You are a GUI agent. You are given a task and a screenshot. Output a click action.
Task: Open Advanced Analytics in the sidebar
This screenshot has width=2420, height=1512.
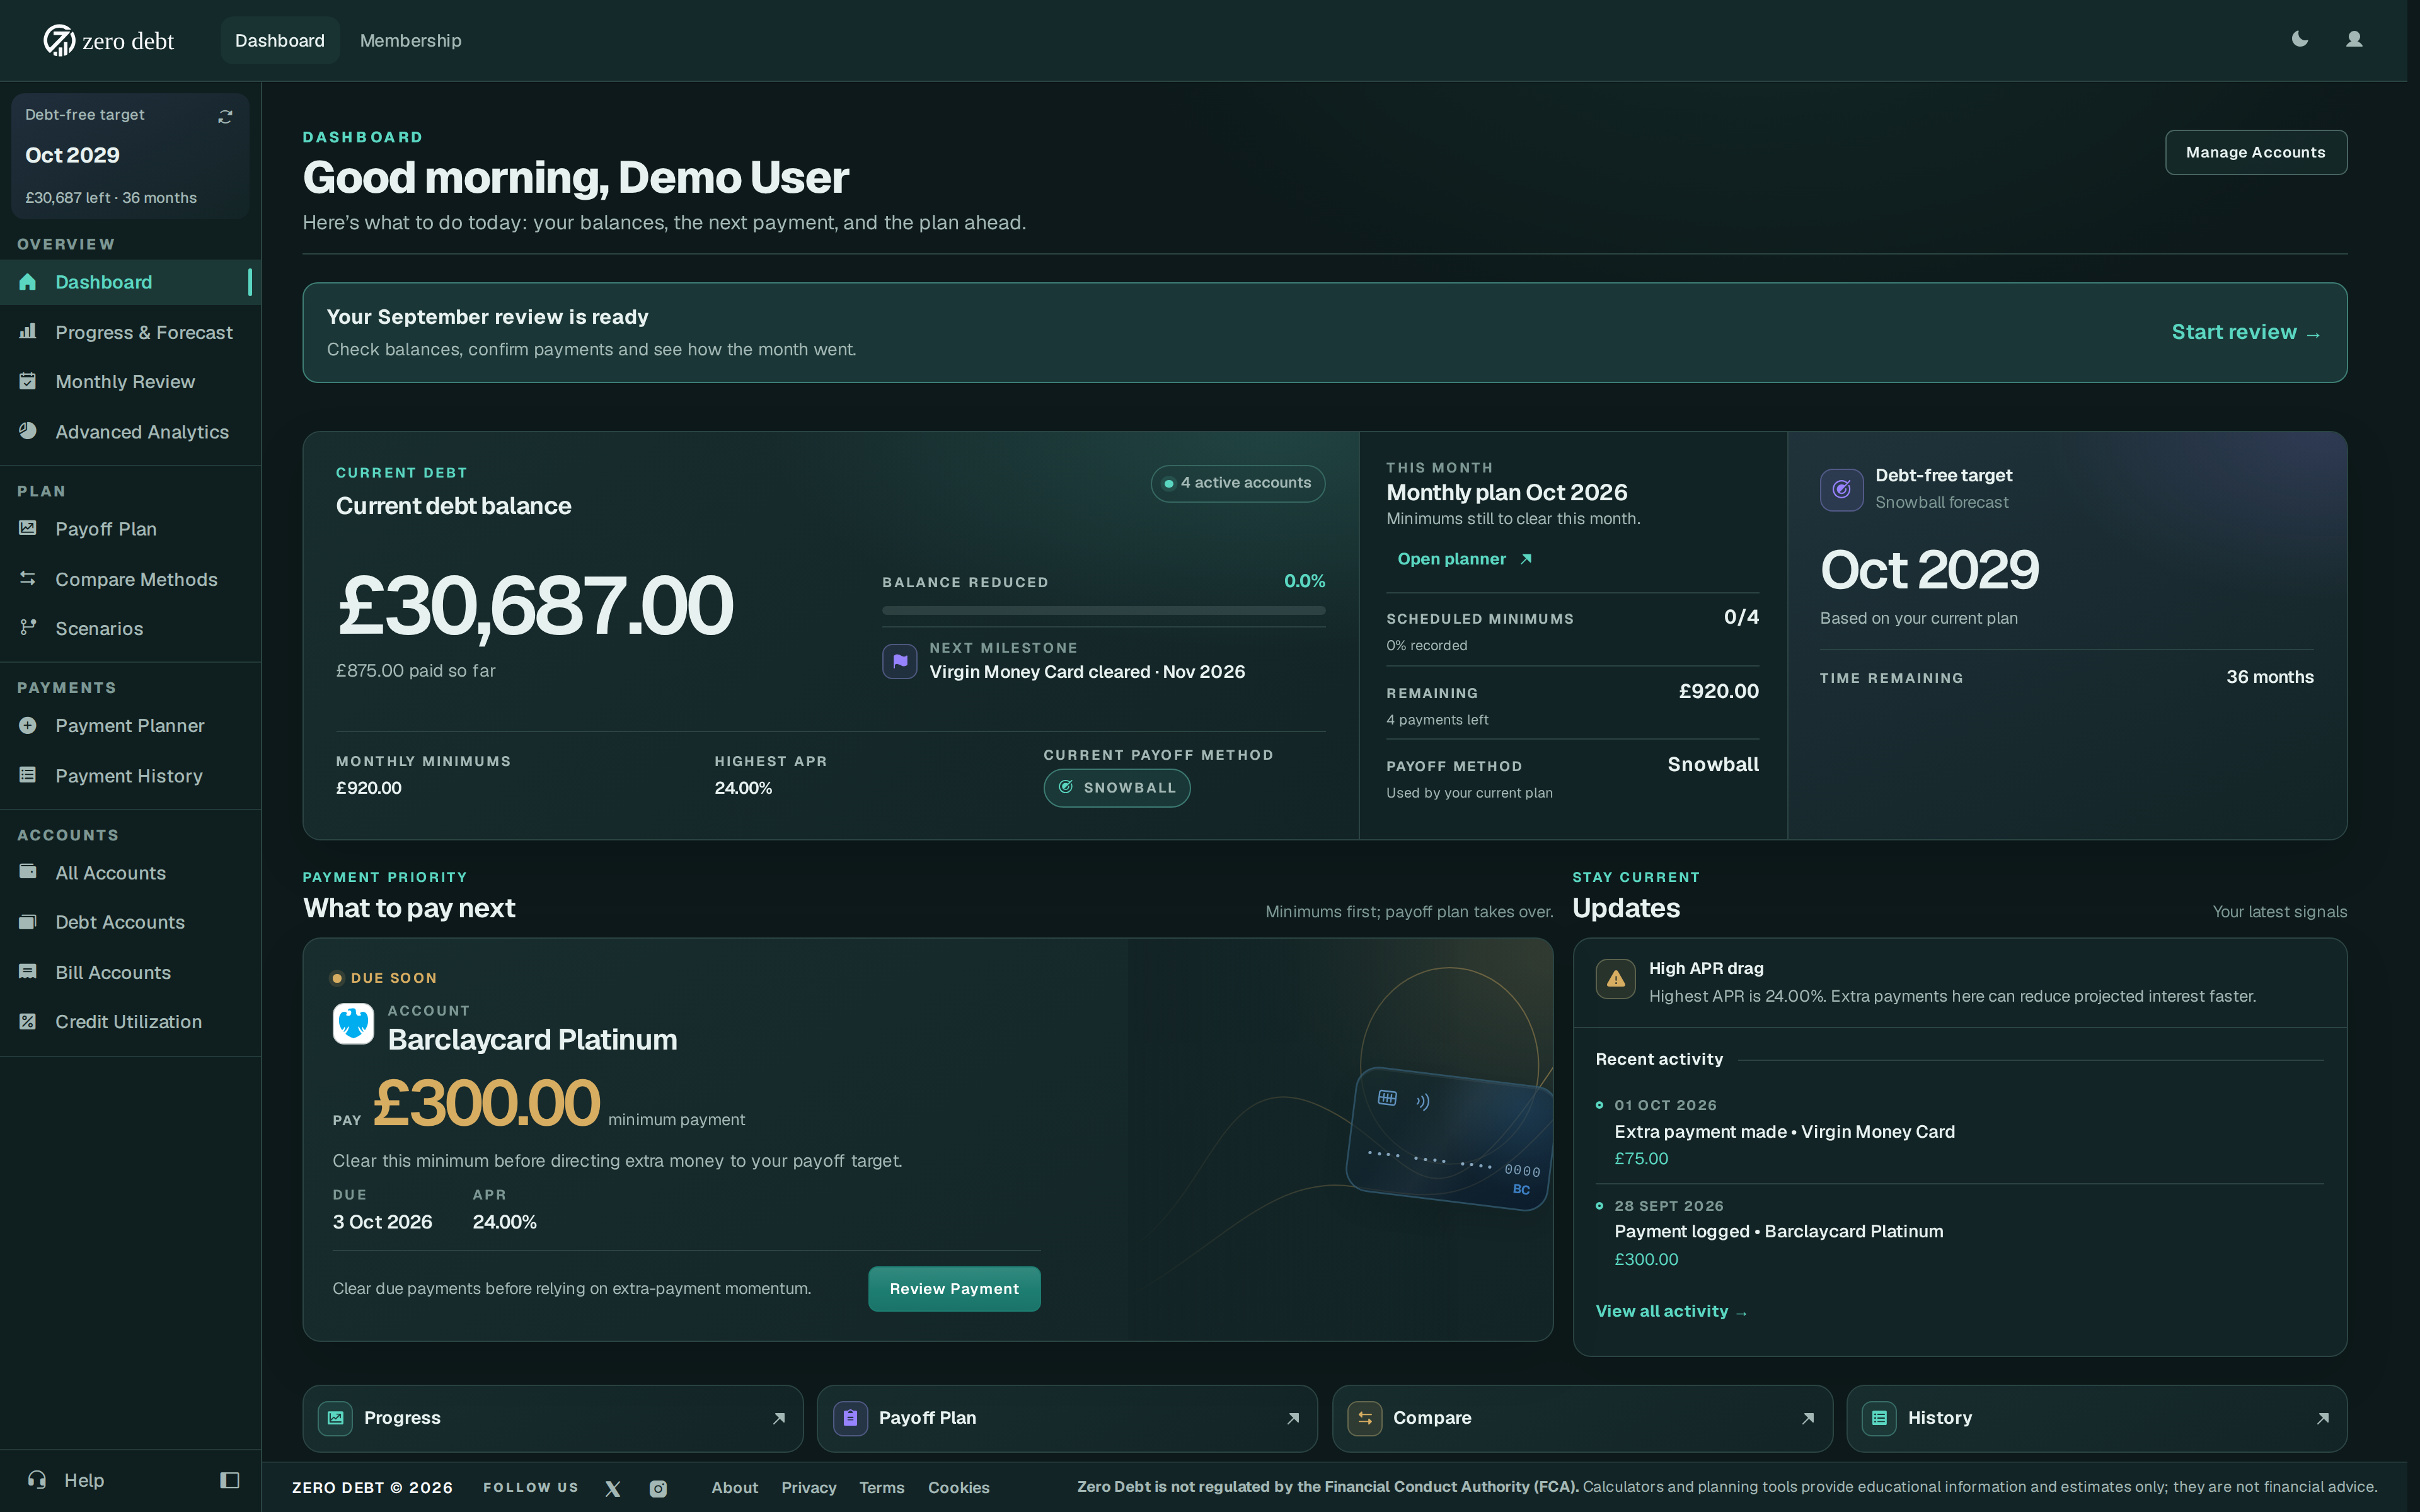[x=130, y=432]
